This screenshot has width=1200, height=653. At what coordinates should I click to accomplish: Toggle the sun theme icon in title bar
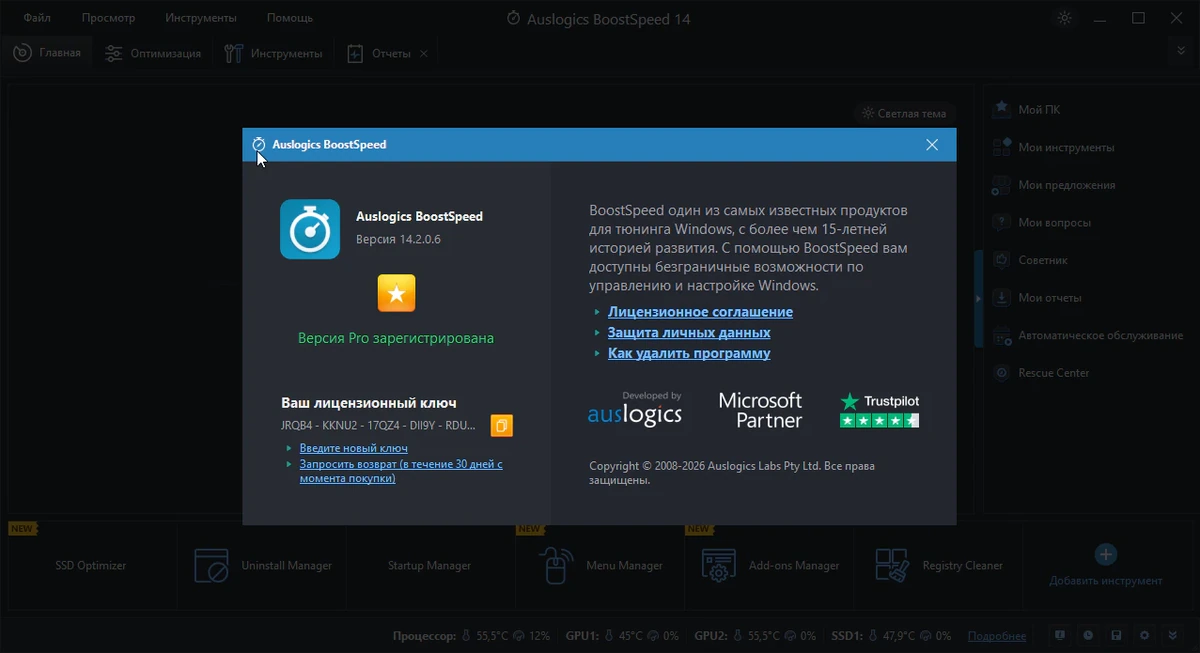coord(1063,18)
